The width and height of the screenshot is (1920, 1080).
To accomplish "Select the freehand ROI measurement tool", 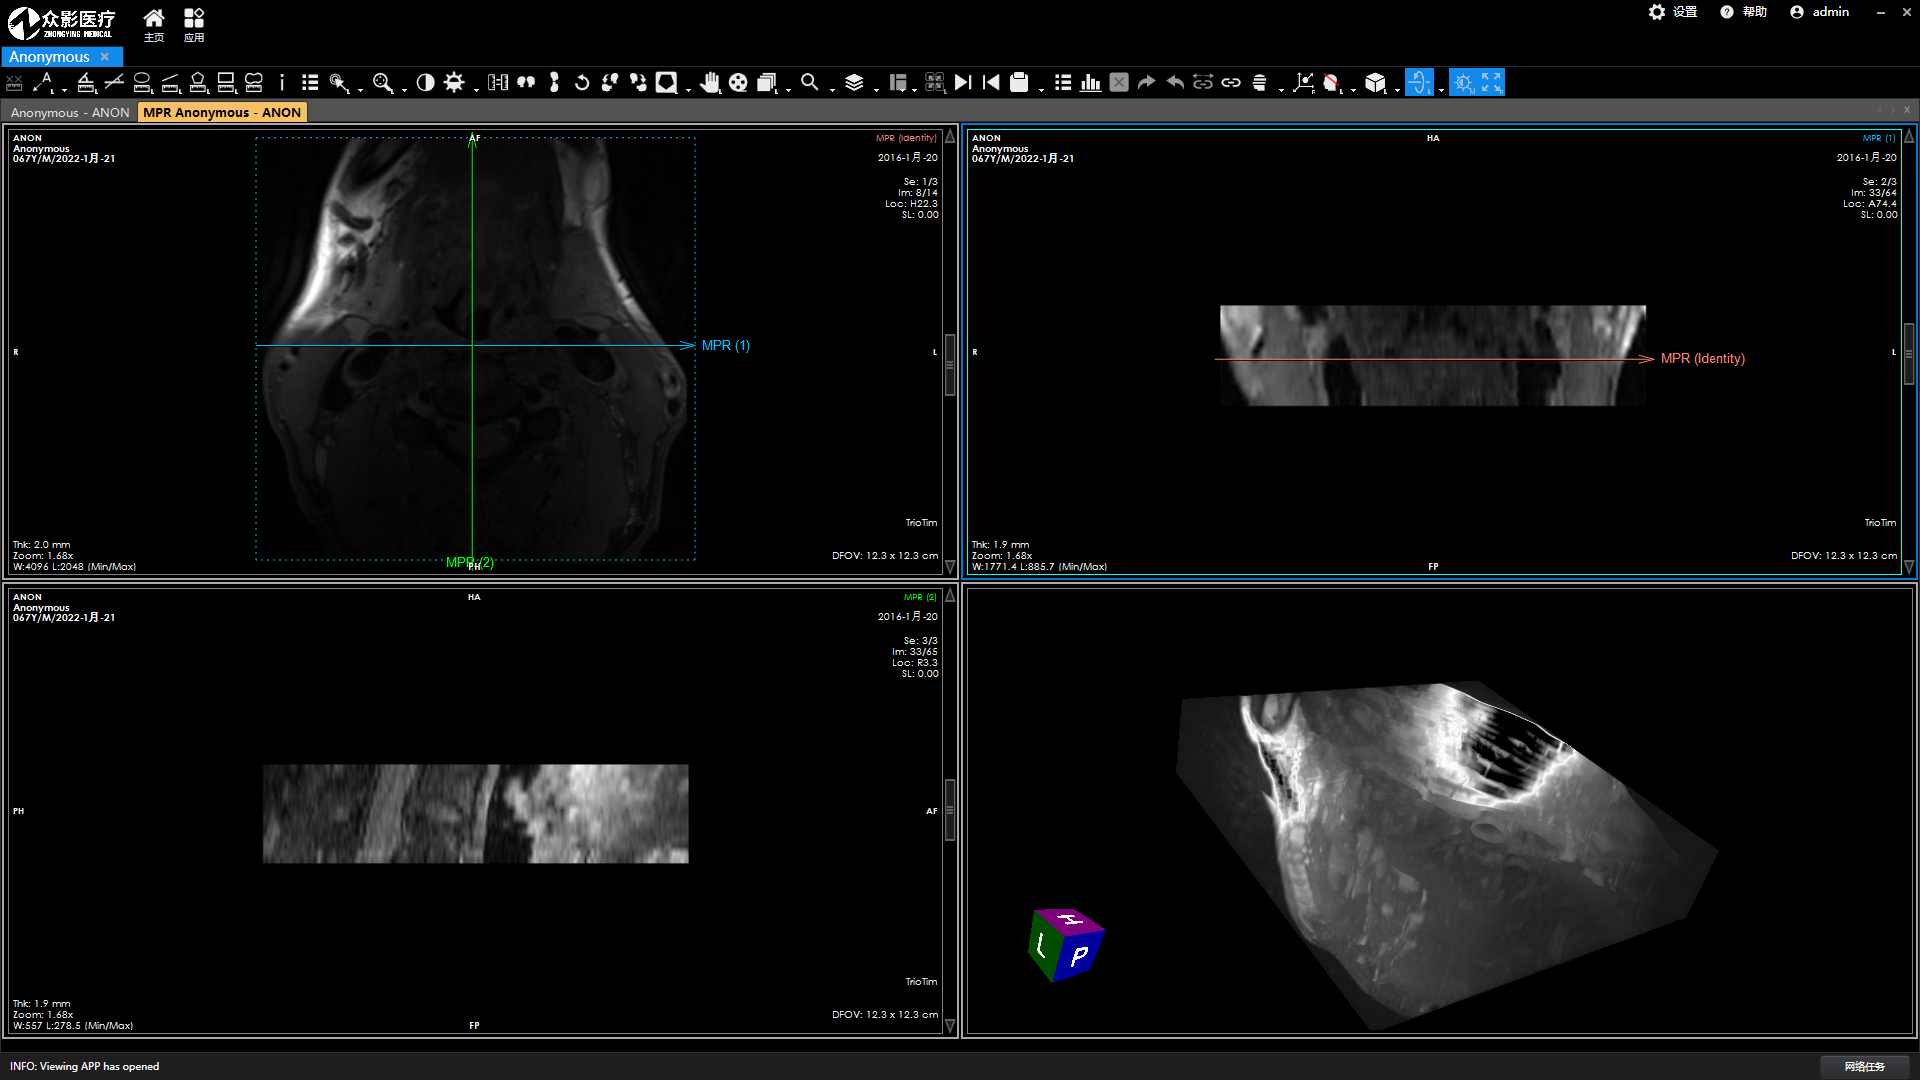I will [254, 83].
